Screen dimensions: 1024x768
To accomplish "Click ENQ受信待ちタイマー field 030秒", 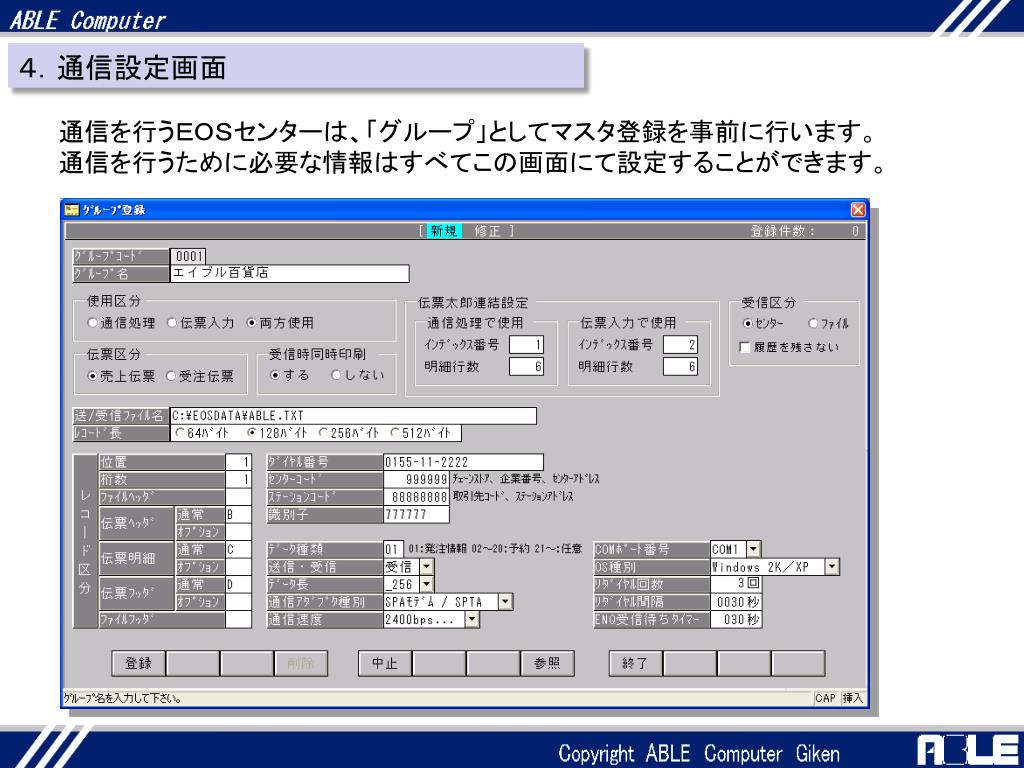I will pyautogui.click(x=736, y=620).
